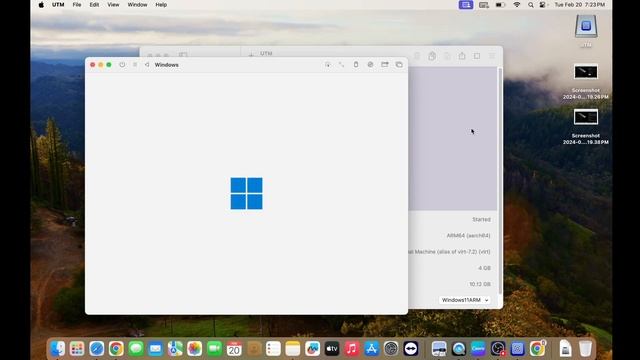
Task: Click the trash icon in UTM main window toolbar
Action: [x=417, y=56]
